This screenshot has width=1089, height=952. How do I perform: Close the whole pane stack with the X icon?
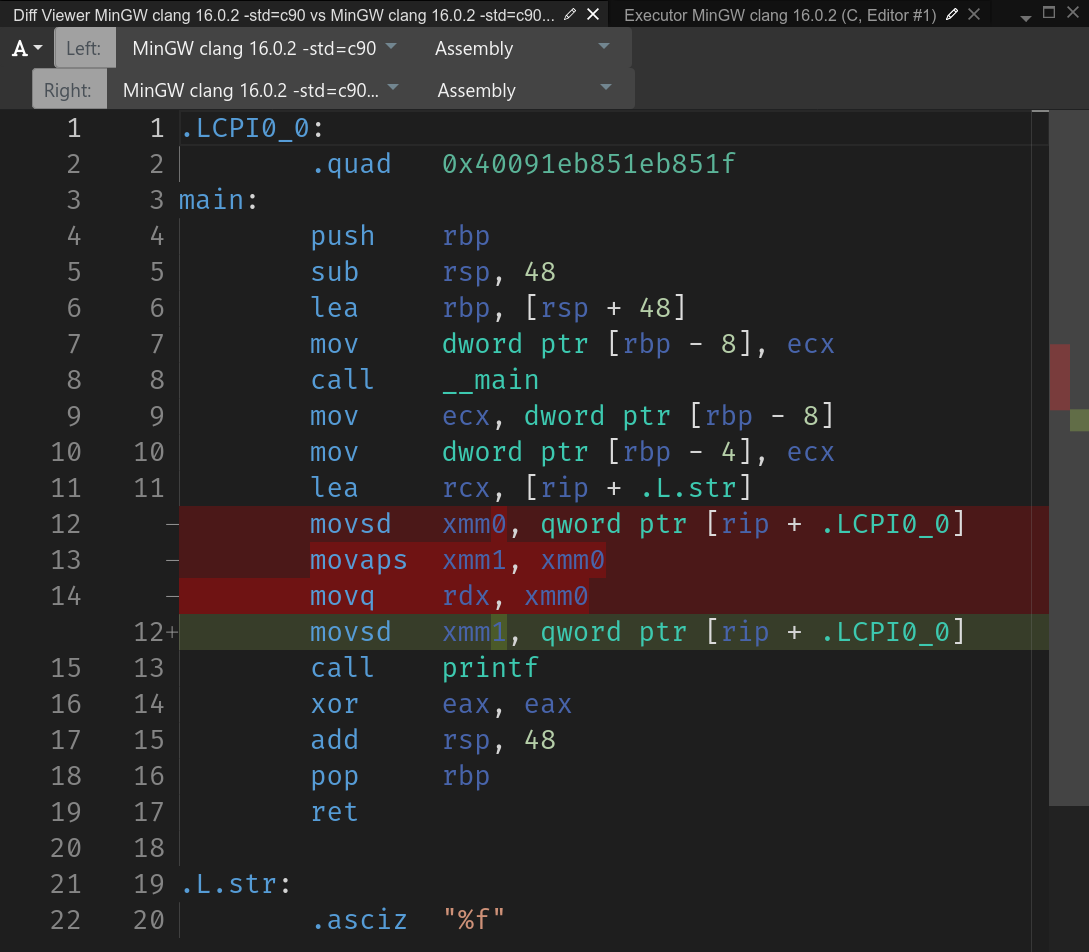click(1073, 14)
